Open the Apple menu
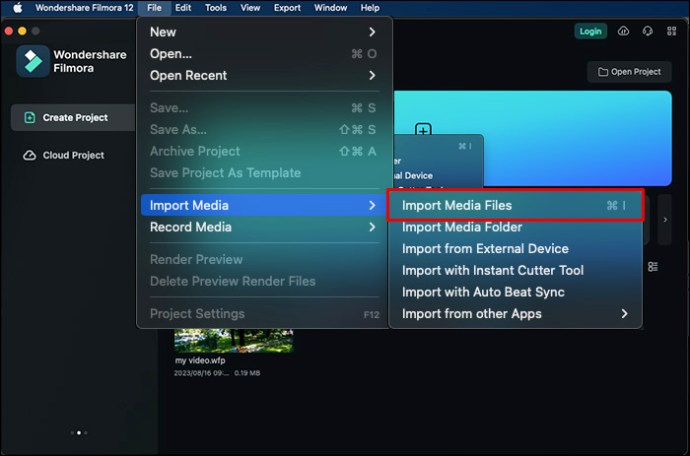The image size is (690, 456). 16,7
